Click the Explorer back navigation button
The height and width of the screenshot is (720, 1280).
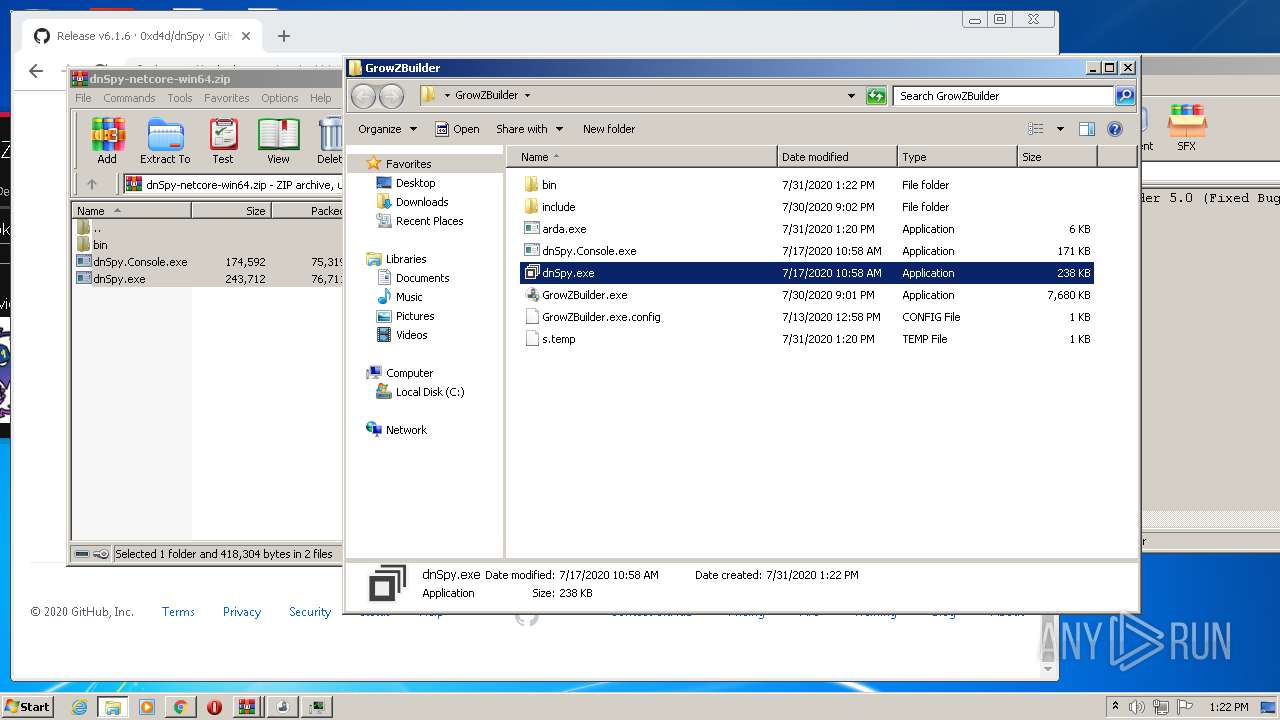coord(363,96)
